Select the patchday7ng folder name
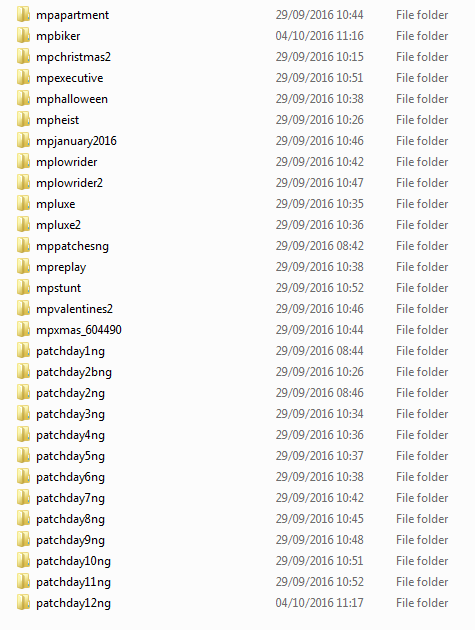The width and height of the screenshot is (475, 630). click(70, 498)
